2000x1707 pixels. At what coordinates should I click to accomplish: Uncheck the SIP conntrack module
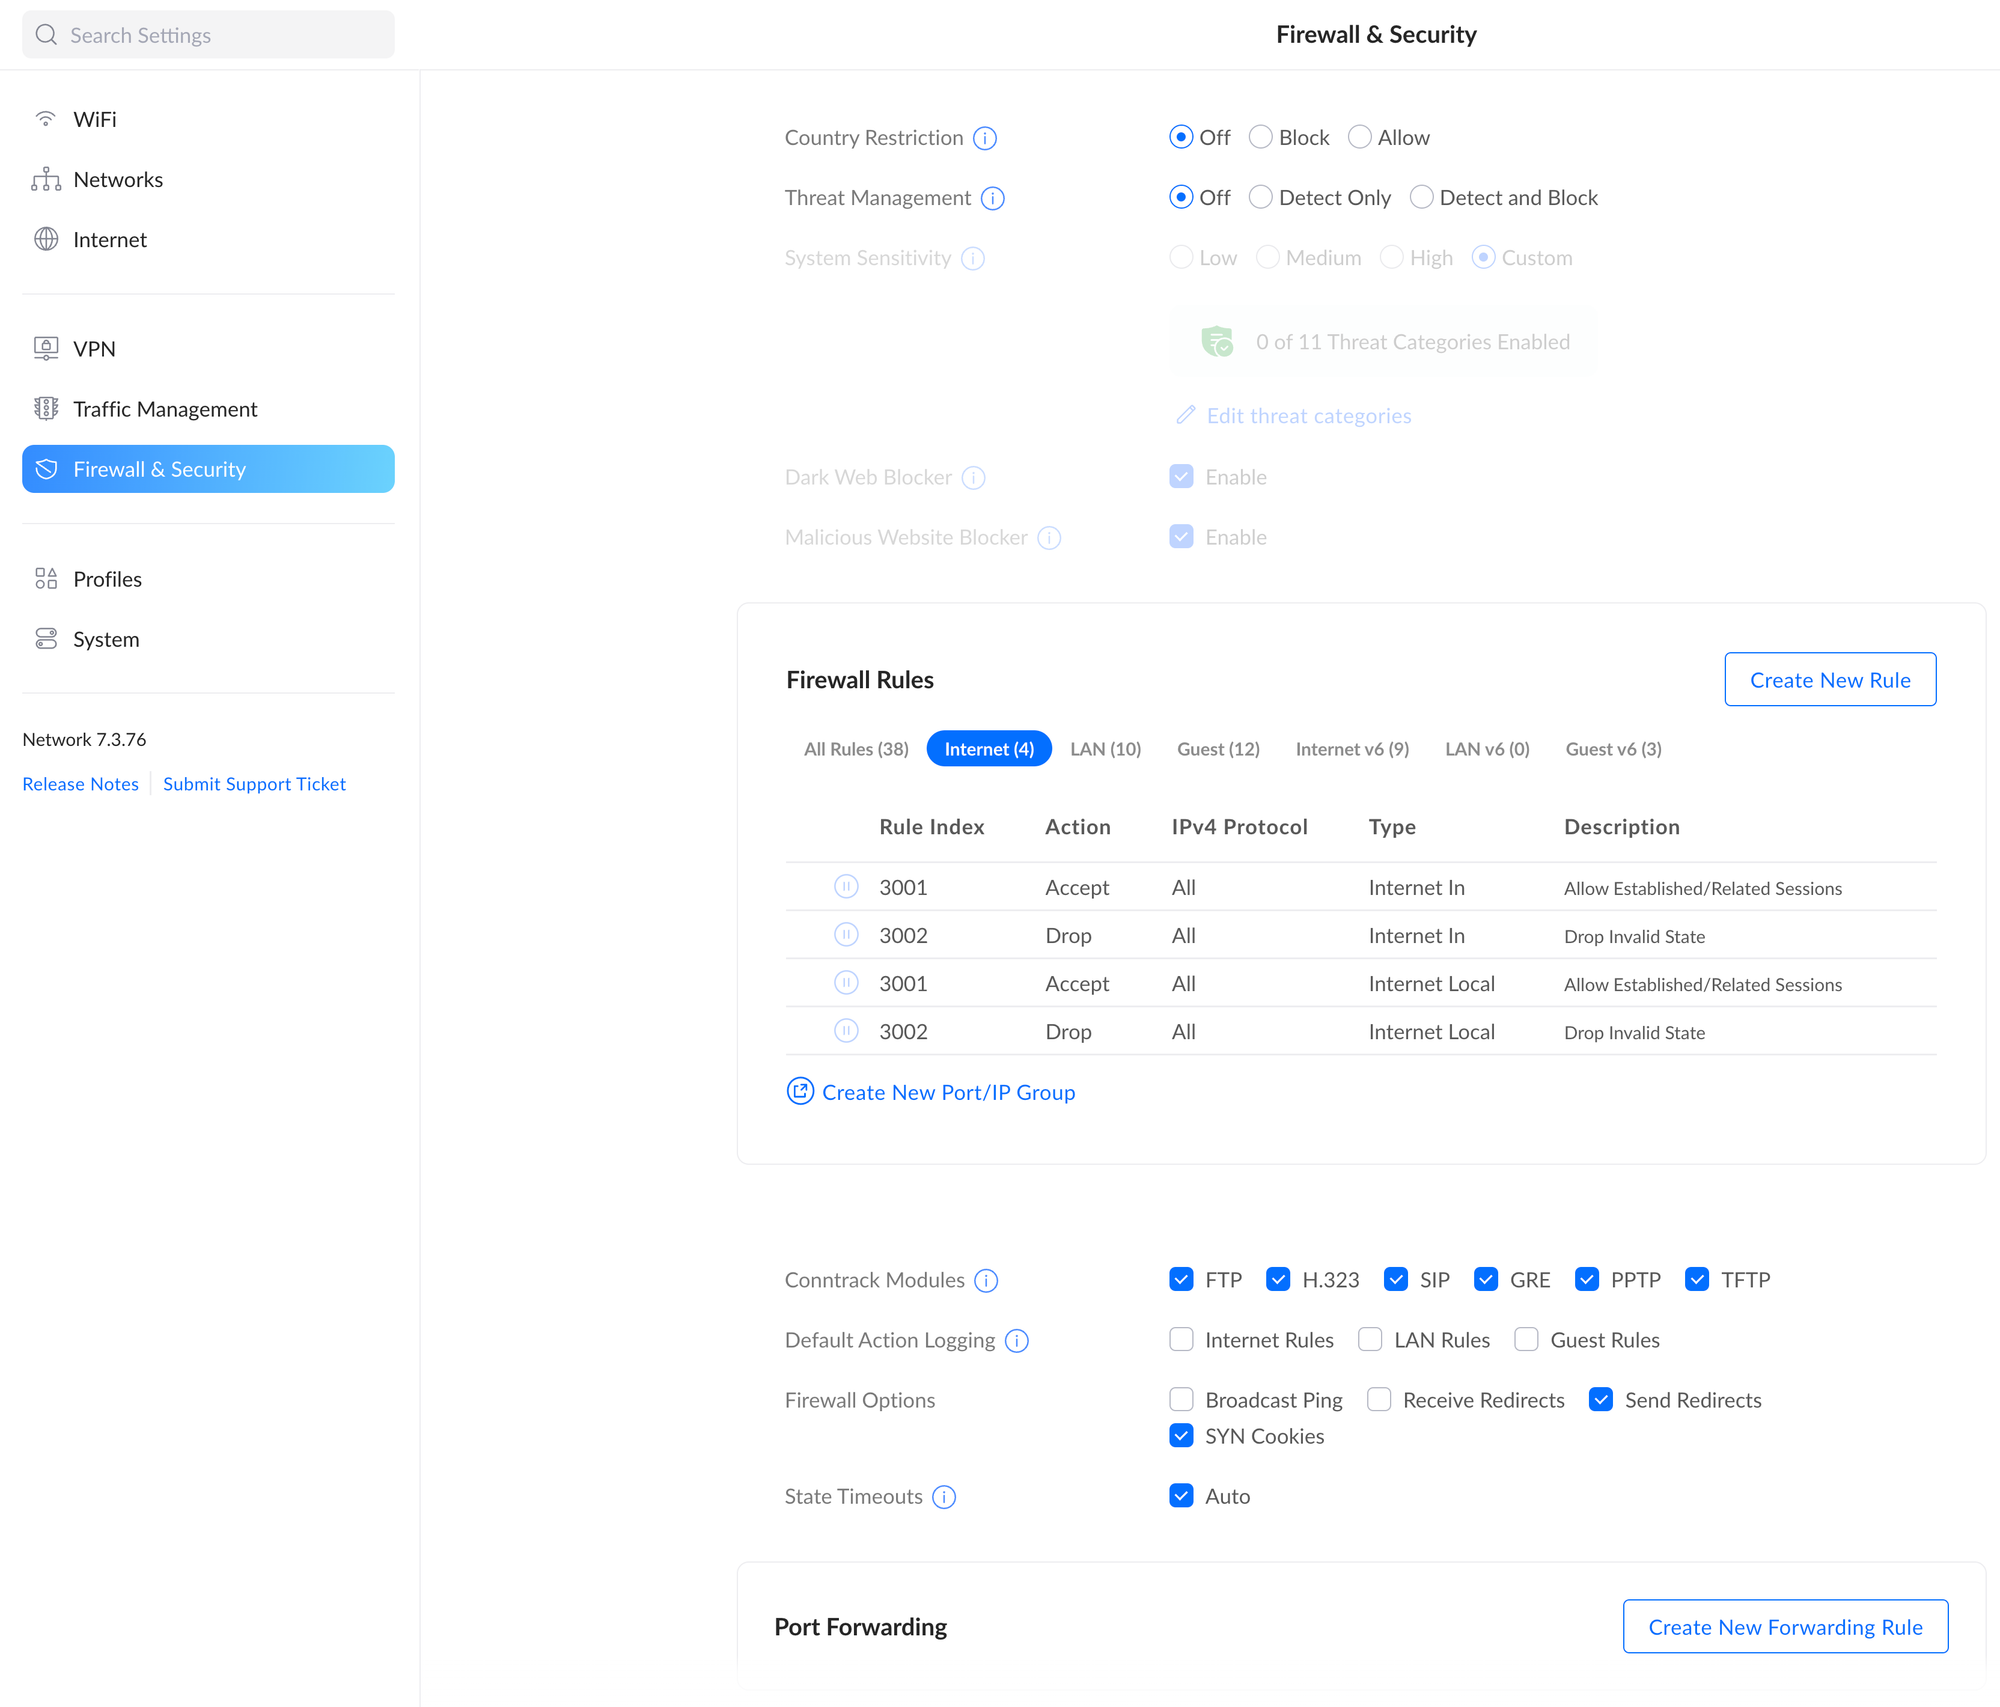point(1396,1280)
